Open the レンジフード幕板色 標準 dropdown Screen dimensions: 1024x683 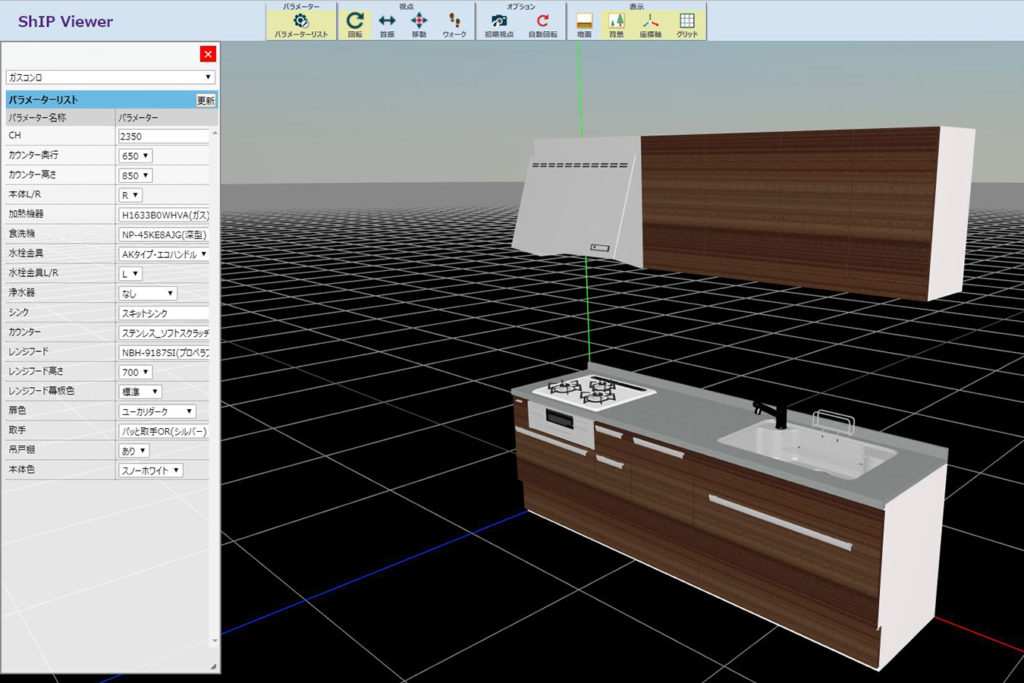point(140,392)
